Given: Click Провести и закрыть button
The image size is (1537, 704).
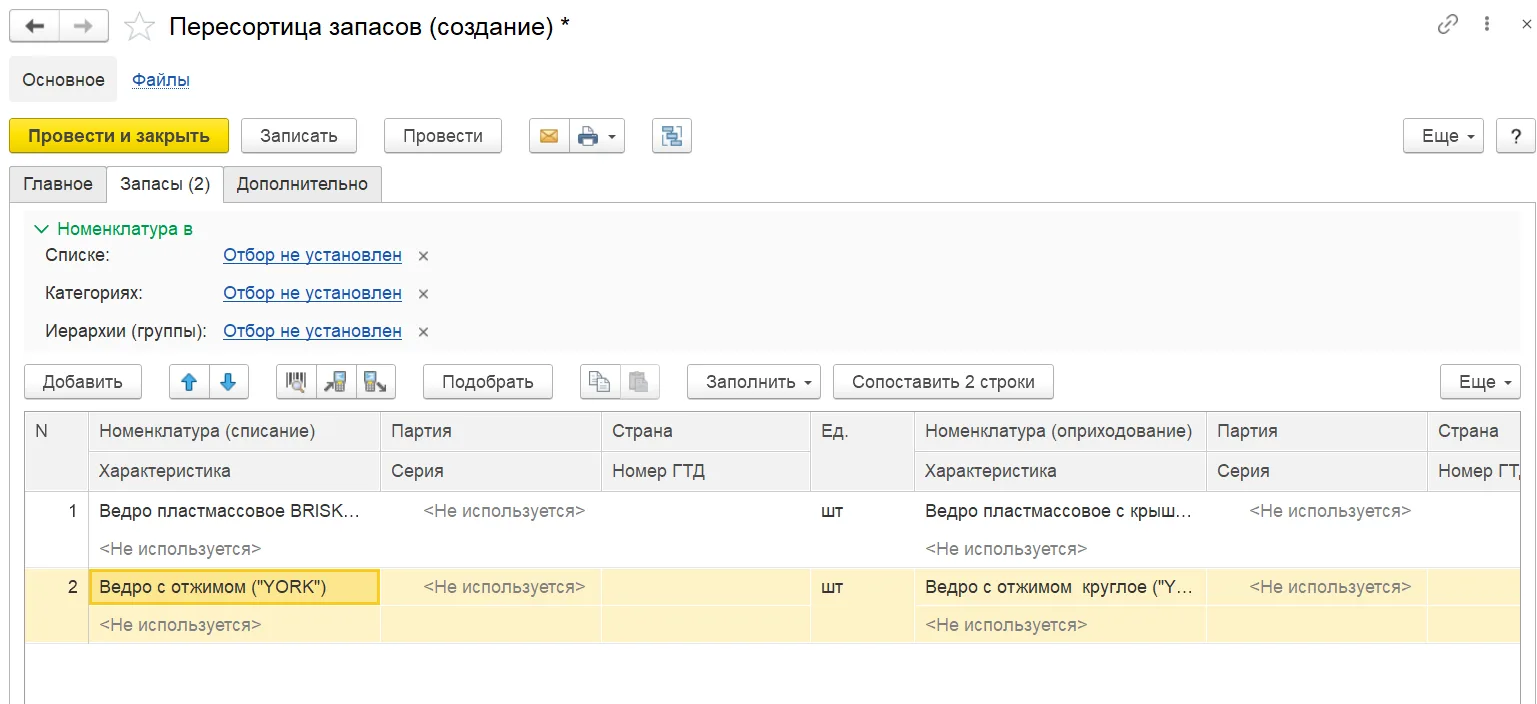Looking at the screenshot, I should point(119,136).
